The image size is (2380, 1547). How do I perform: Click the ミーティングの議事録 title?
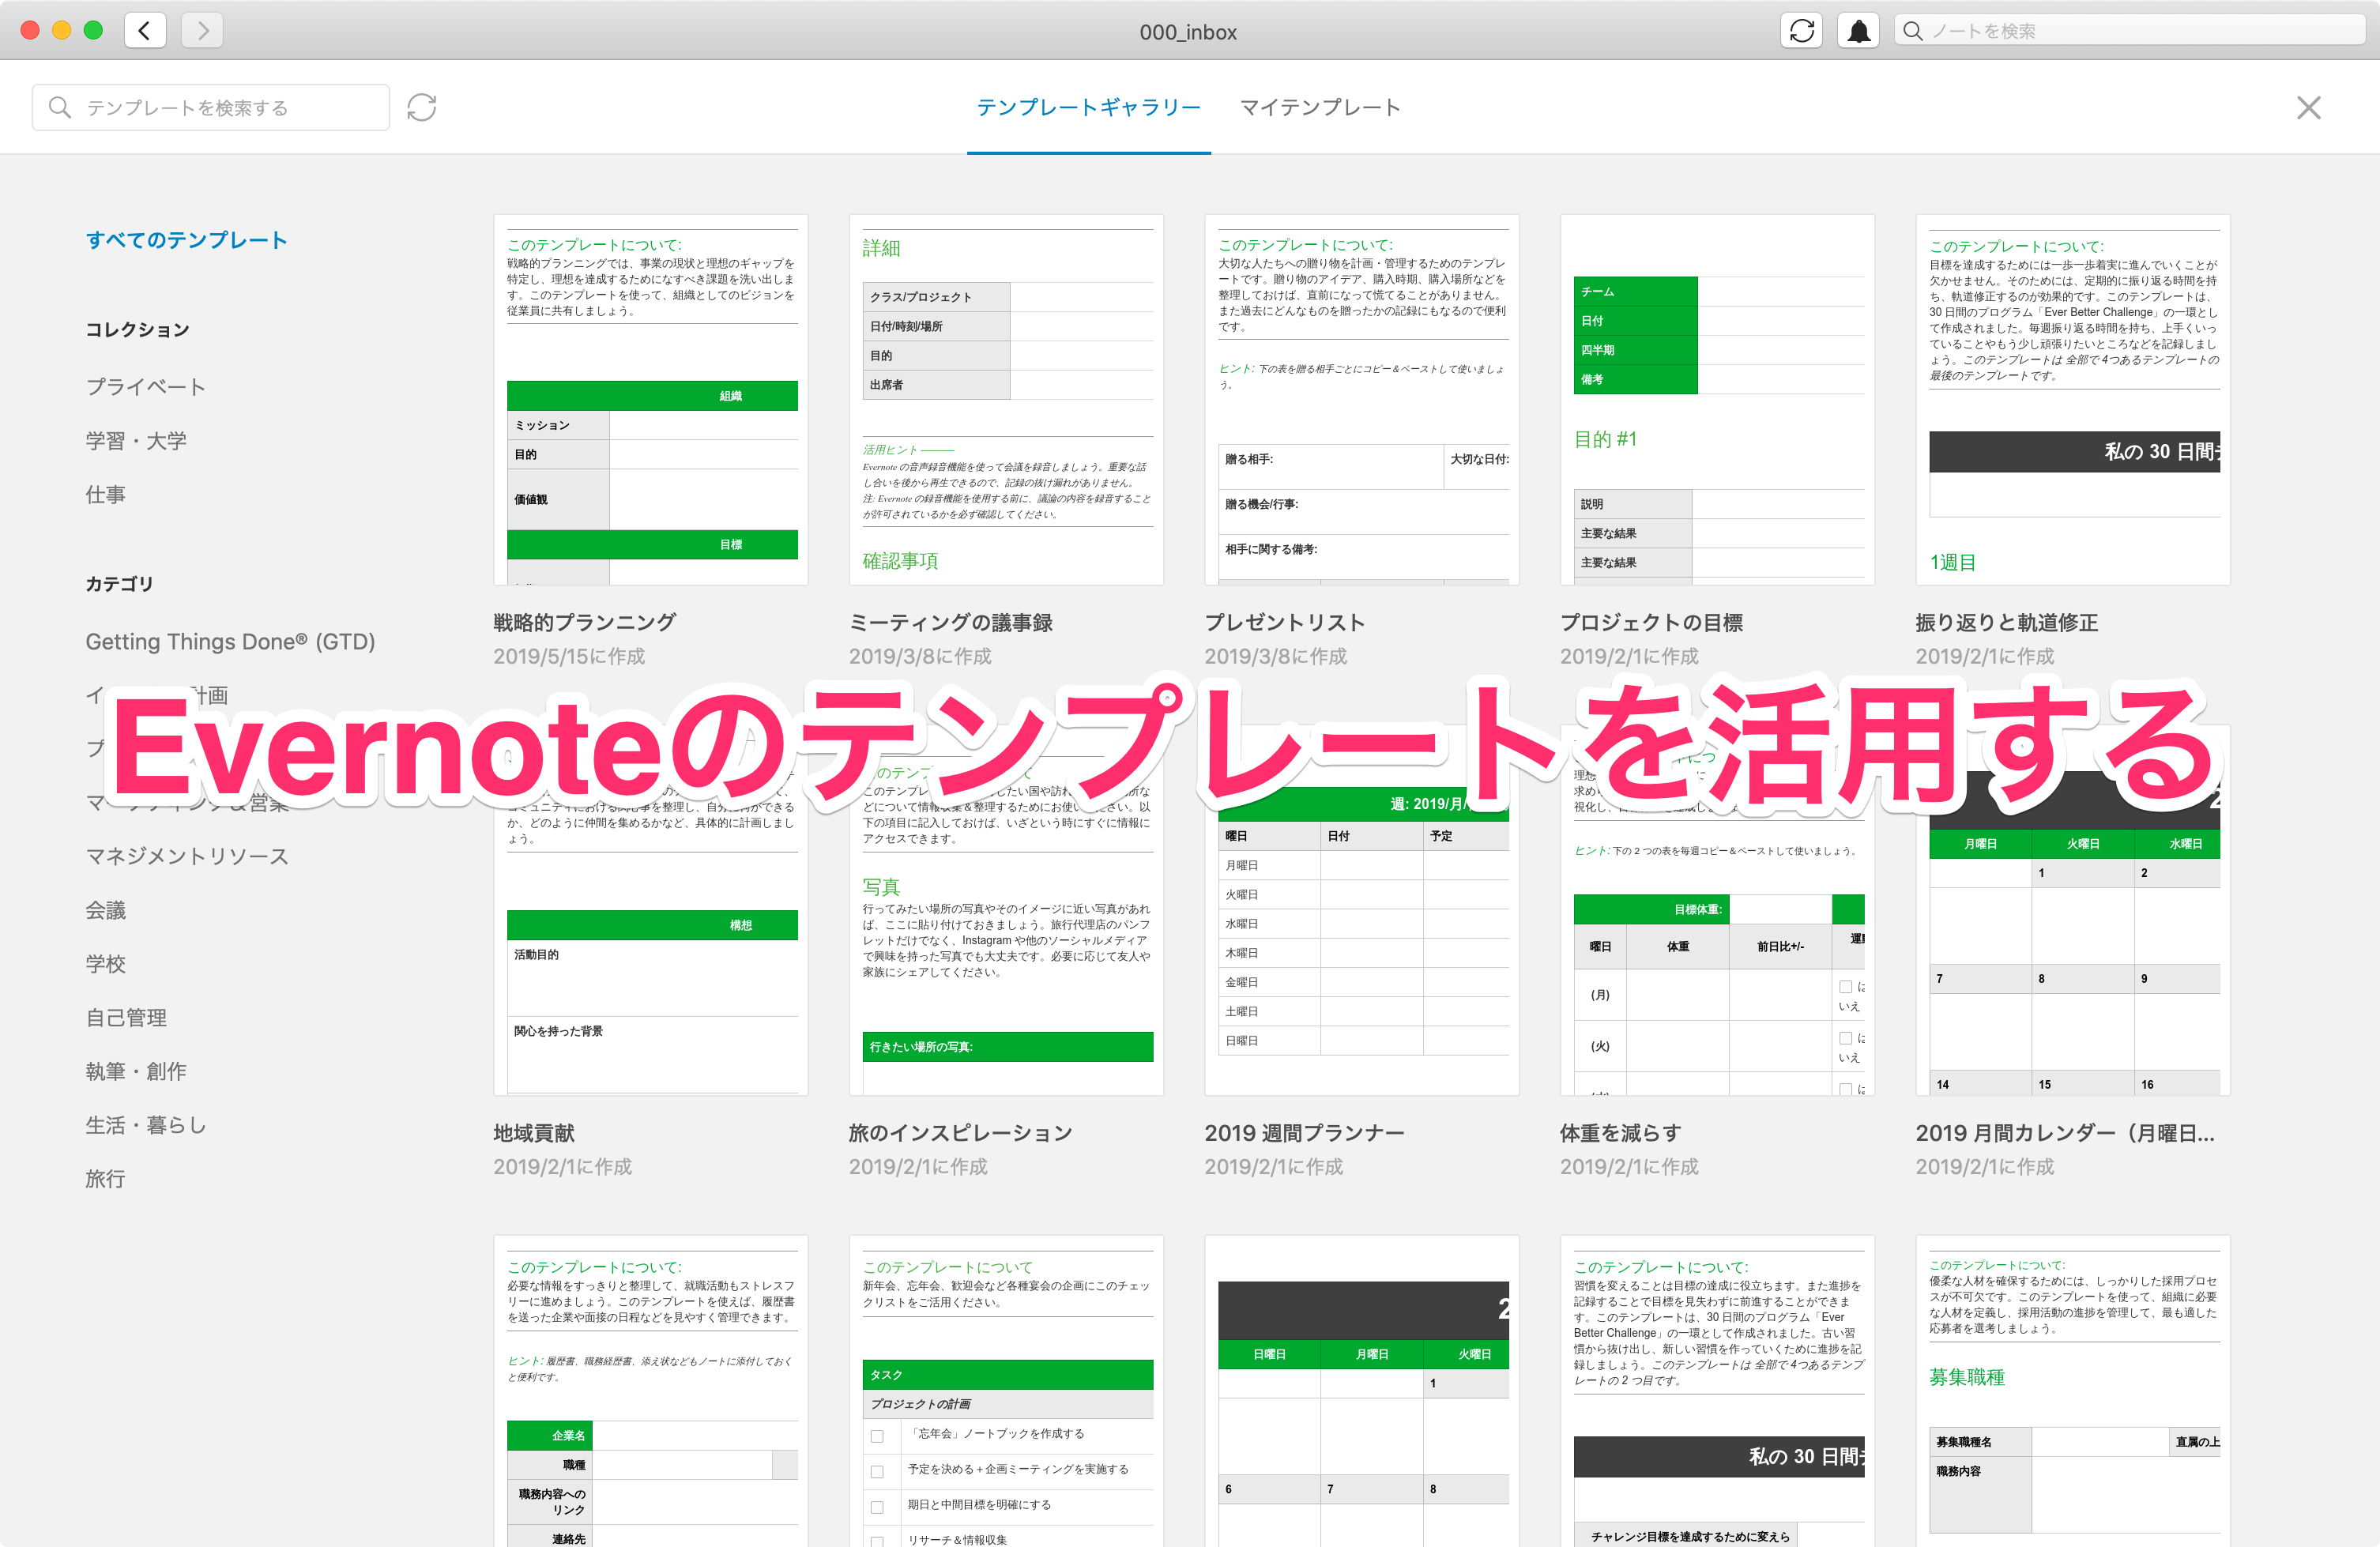(951, 622)
